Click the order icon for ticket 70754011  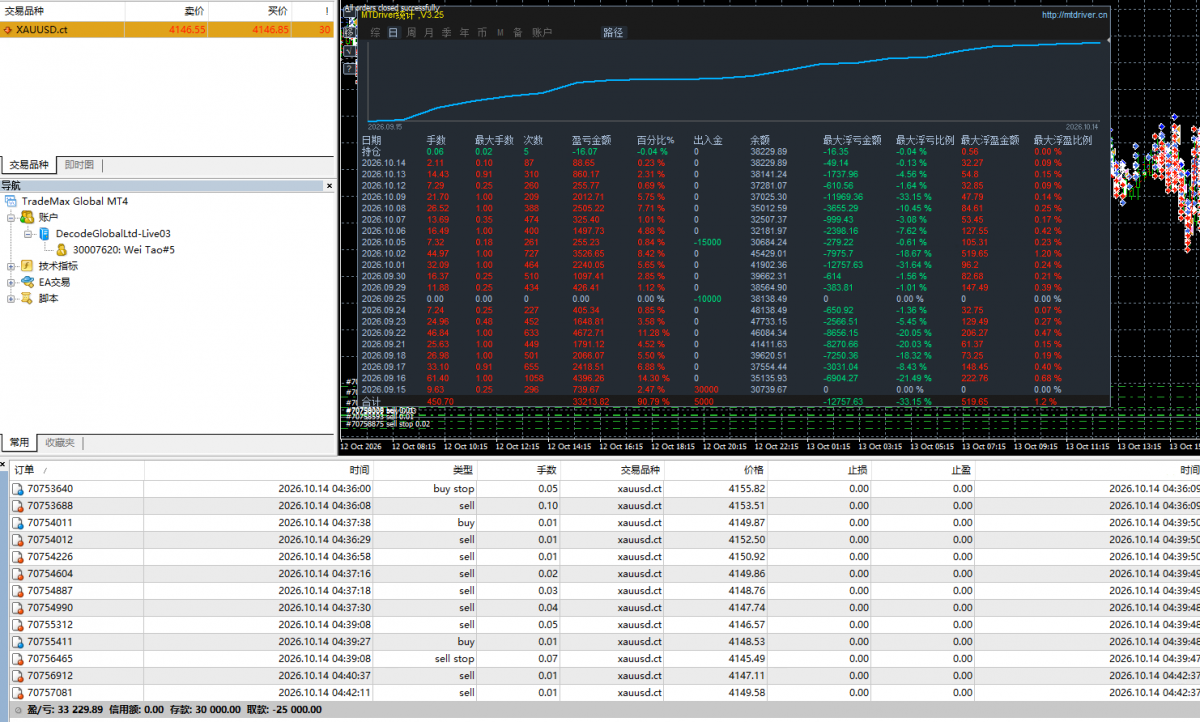click(x=18, y=523)
